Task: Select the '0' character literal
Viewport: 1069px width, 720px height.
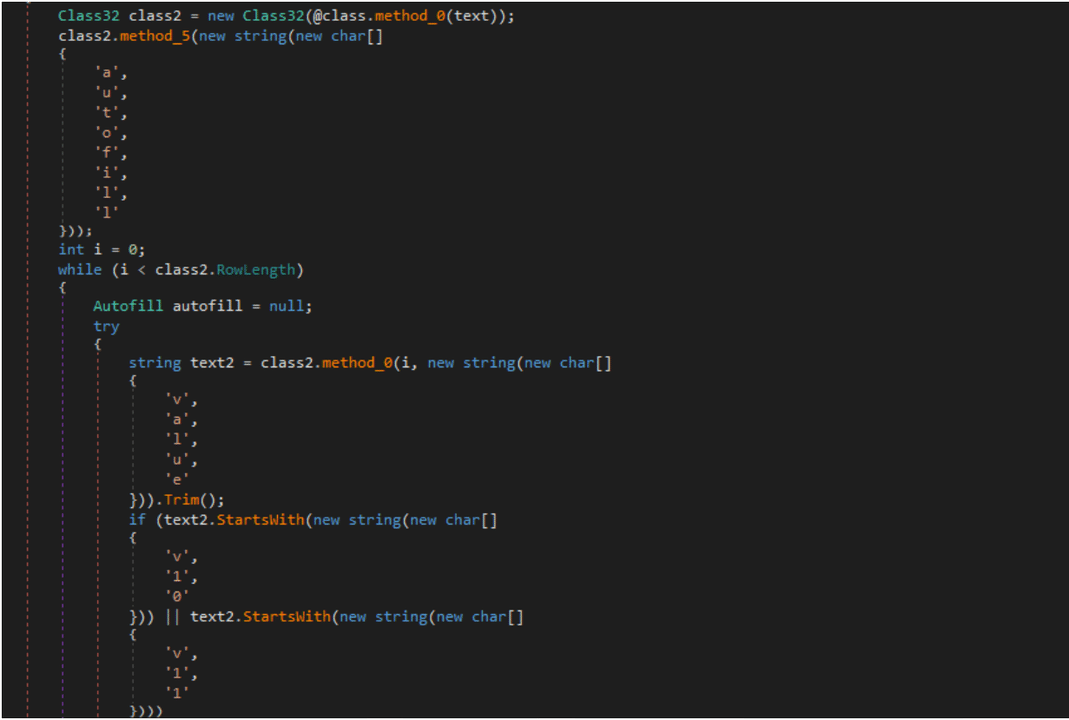Action: (177, 596)
